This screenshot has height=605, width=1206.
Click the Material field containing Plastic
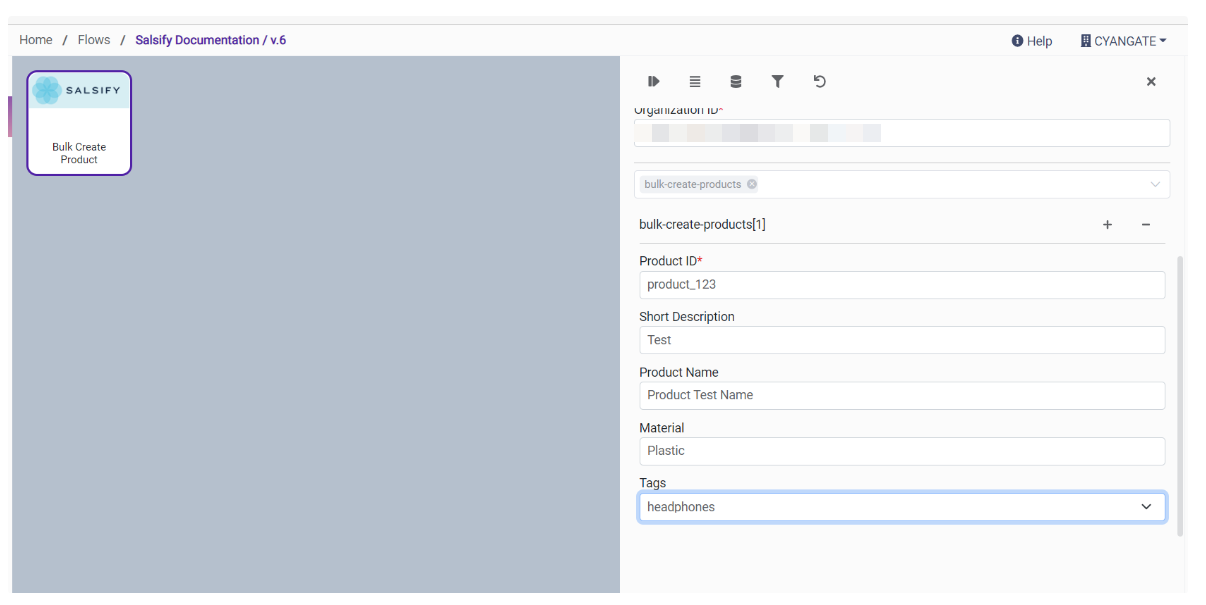click(x=901, y=451)
